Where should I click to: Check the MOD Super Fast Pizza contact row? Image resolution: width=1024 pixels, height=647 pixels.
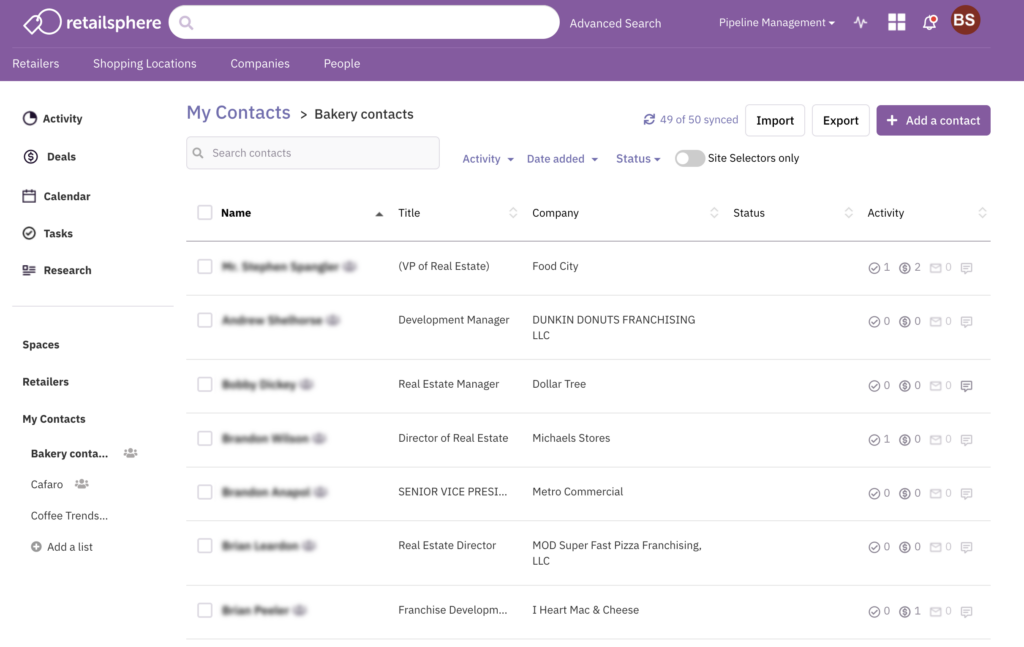pyautogui.click(x=204, y=545)
